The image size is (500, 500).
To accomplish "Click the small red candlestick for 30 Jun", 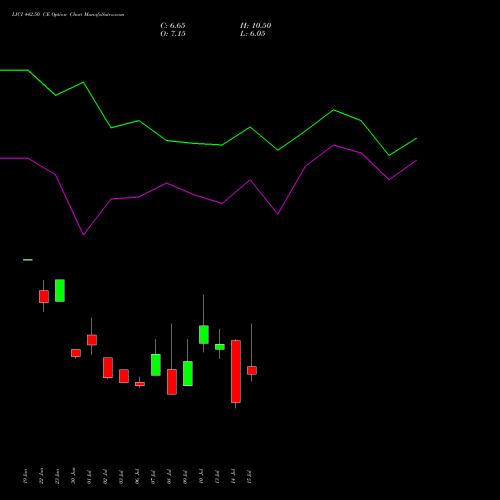I will click(x=76, y=353).
